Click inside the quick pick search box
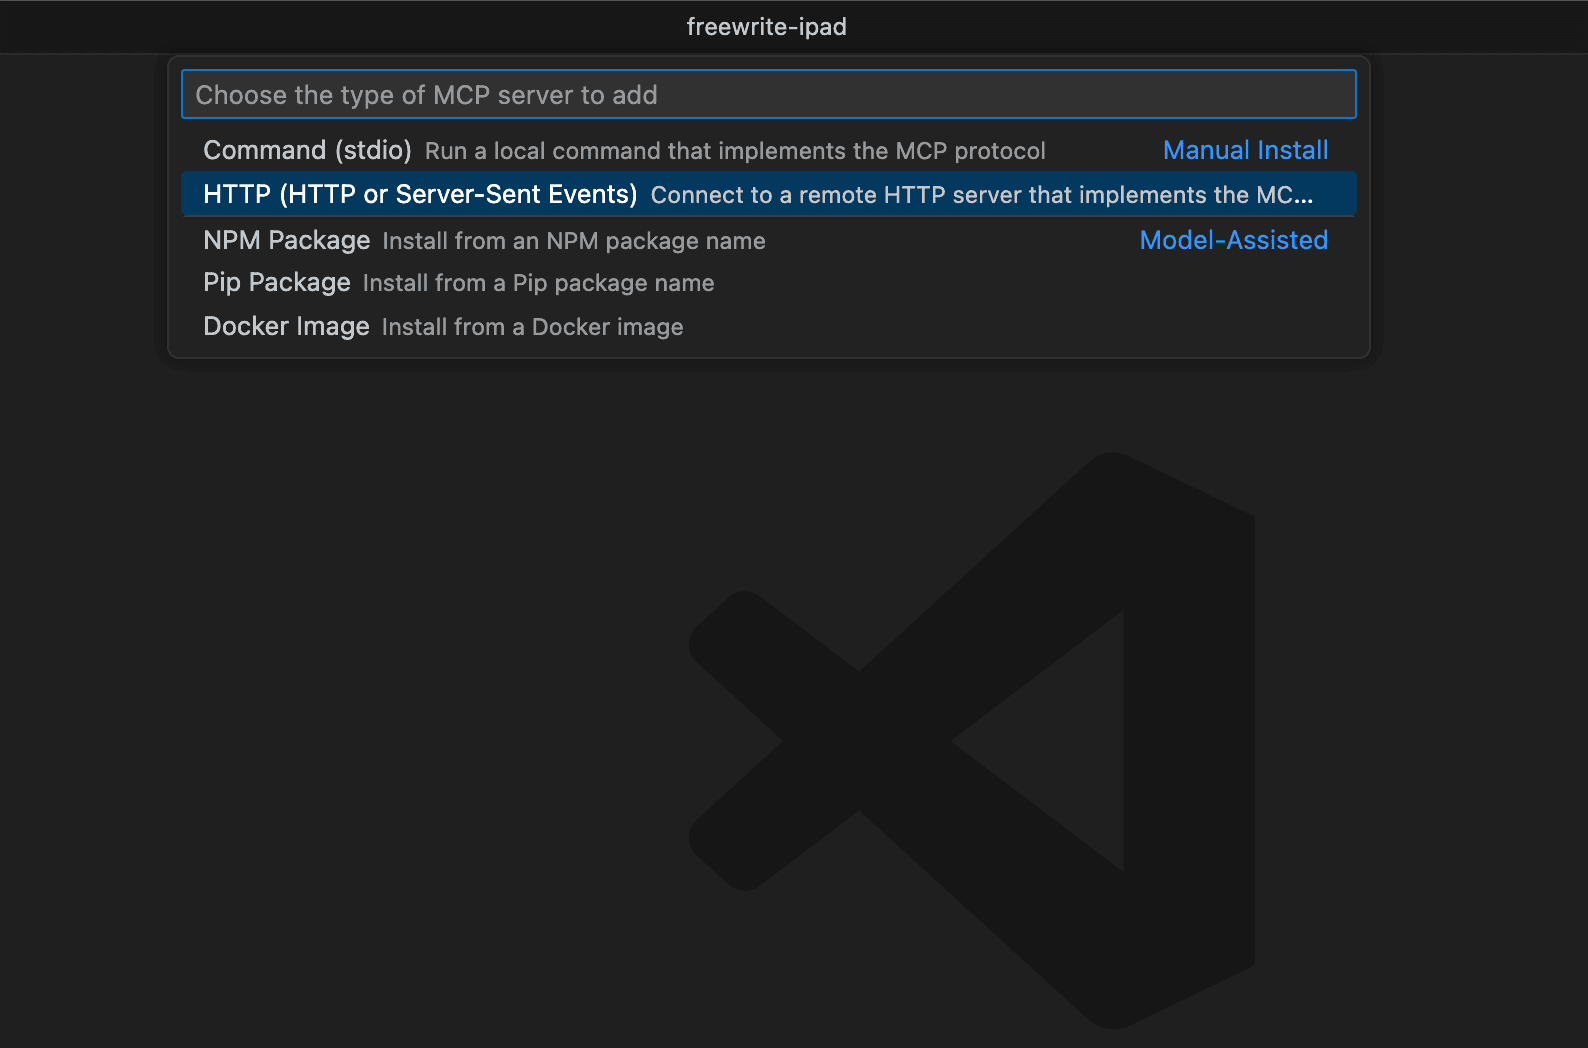Viewport: 1588px width, 1048px height. tap(768, 94)
